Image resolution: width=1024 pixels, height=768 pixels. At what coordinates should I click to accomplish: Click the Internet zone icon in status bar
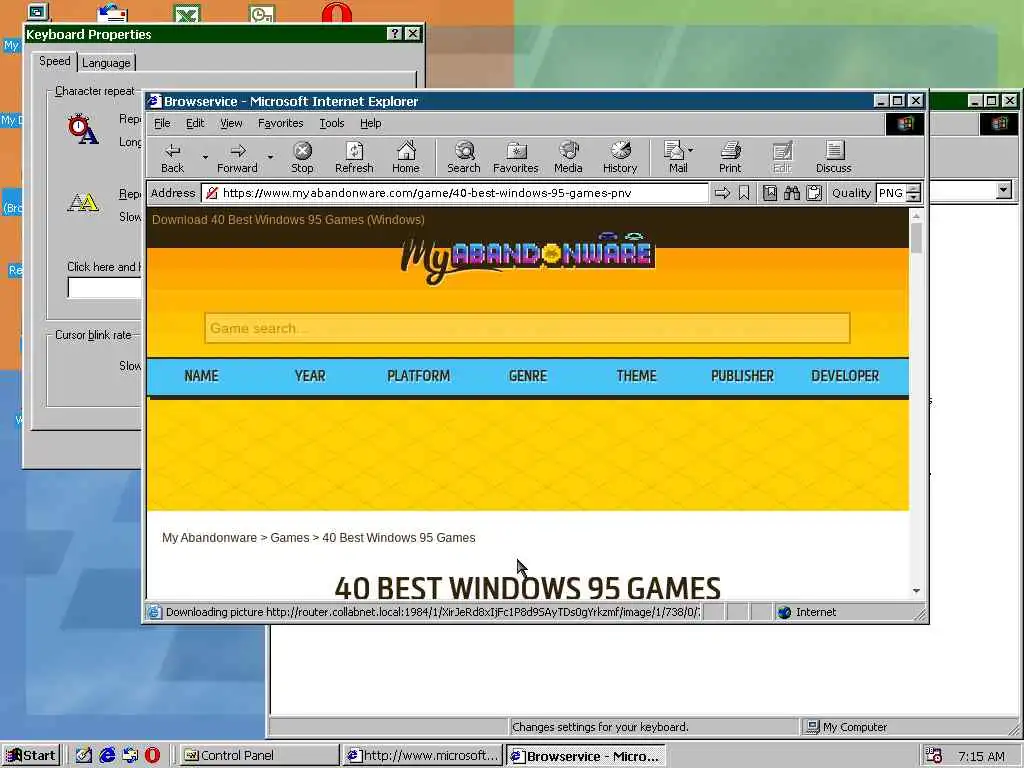point(784,612)
